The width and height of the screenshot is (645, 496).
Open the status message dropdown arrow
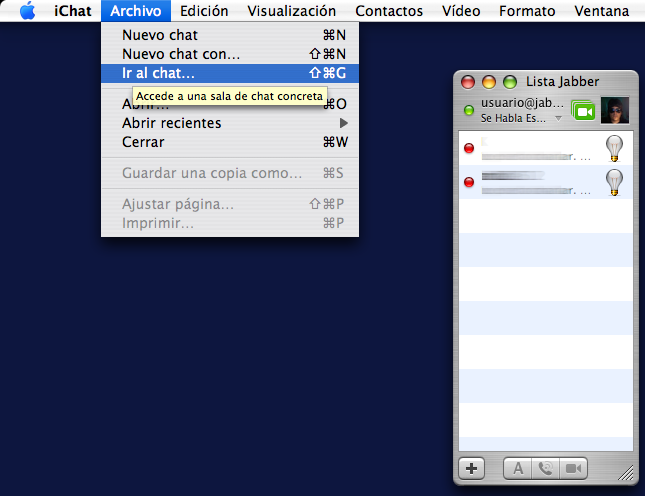tap(558, 118)
